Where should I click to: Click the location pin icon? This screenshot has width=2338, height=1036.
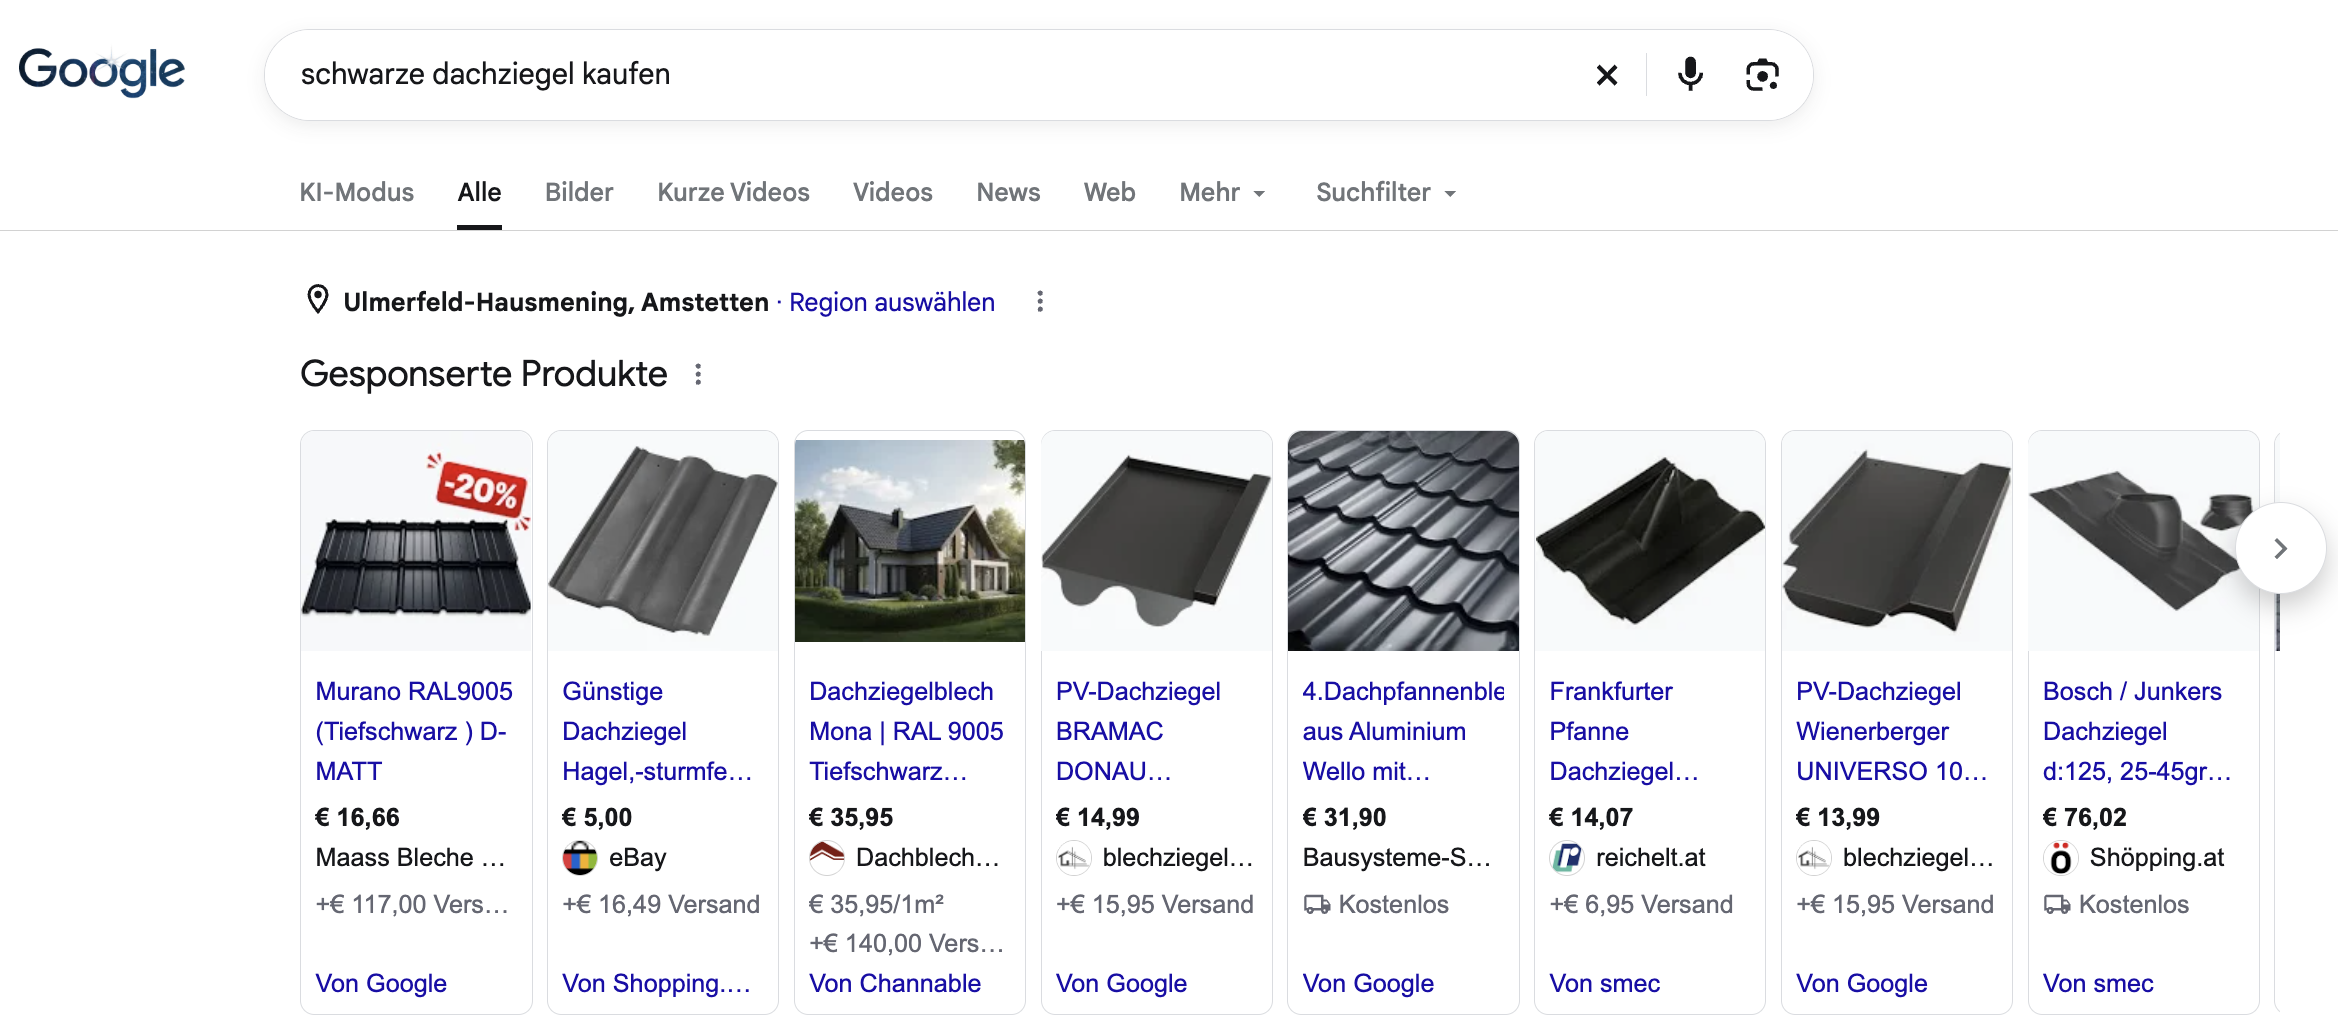click(x=318, y=300)
